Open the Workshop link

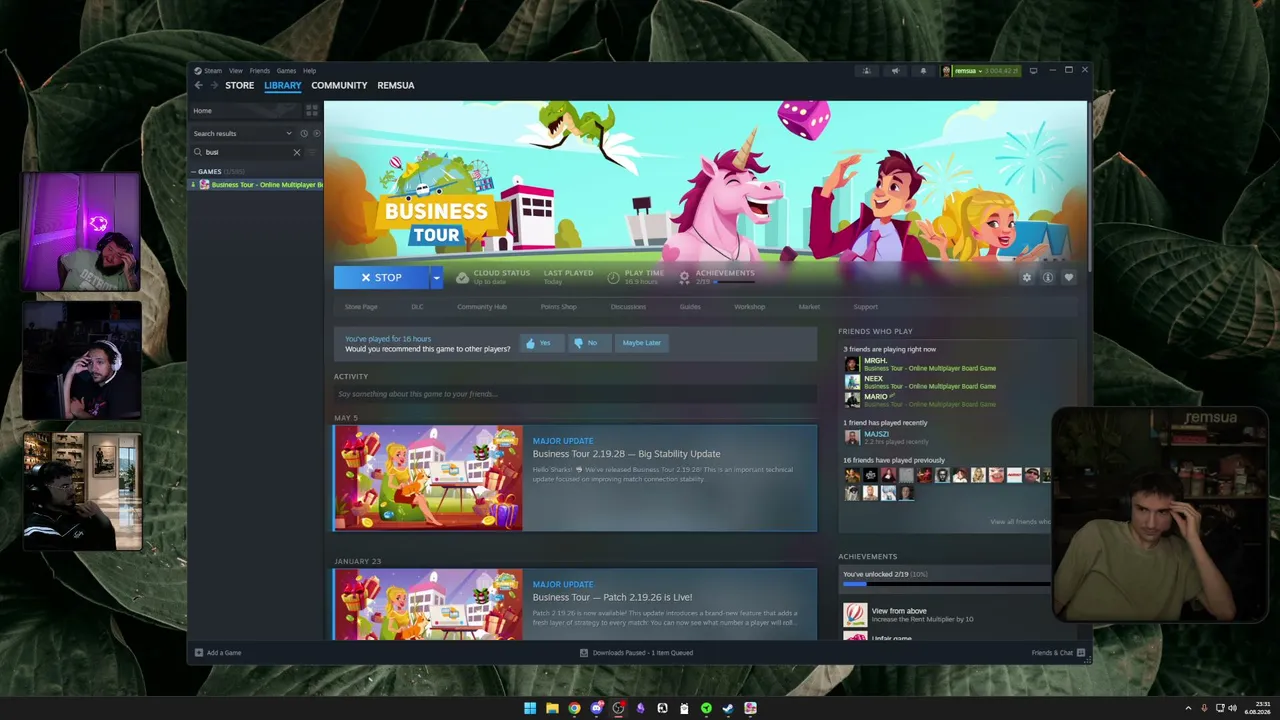point(749,307)
